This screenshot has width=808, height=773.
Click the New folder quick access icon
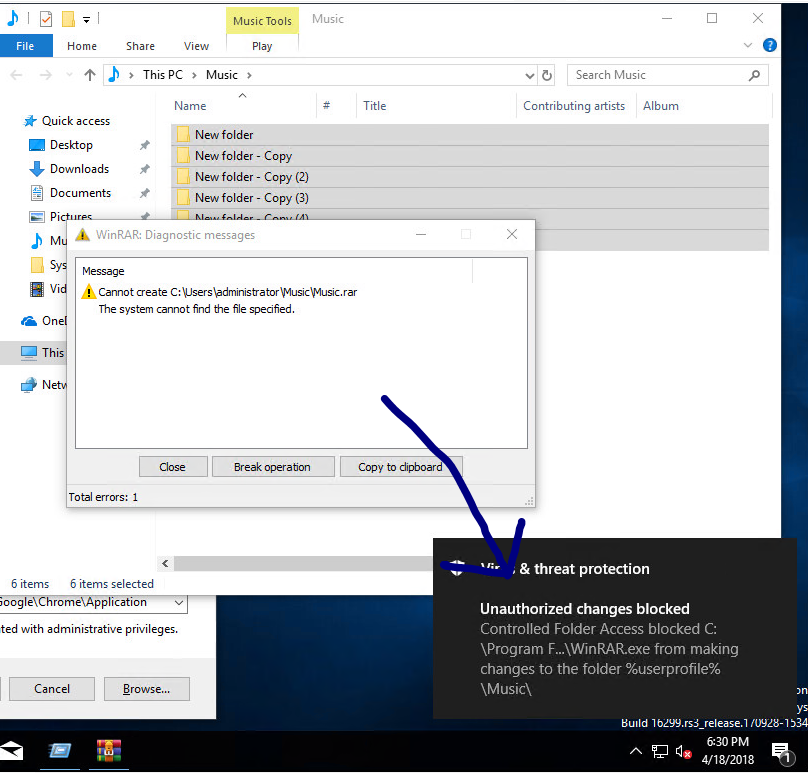68,19
